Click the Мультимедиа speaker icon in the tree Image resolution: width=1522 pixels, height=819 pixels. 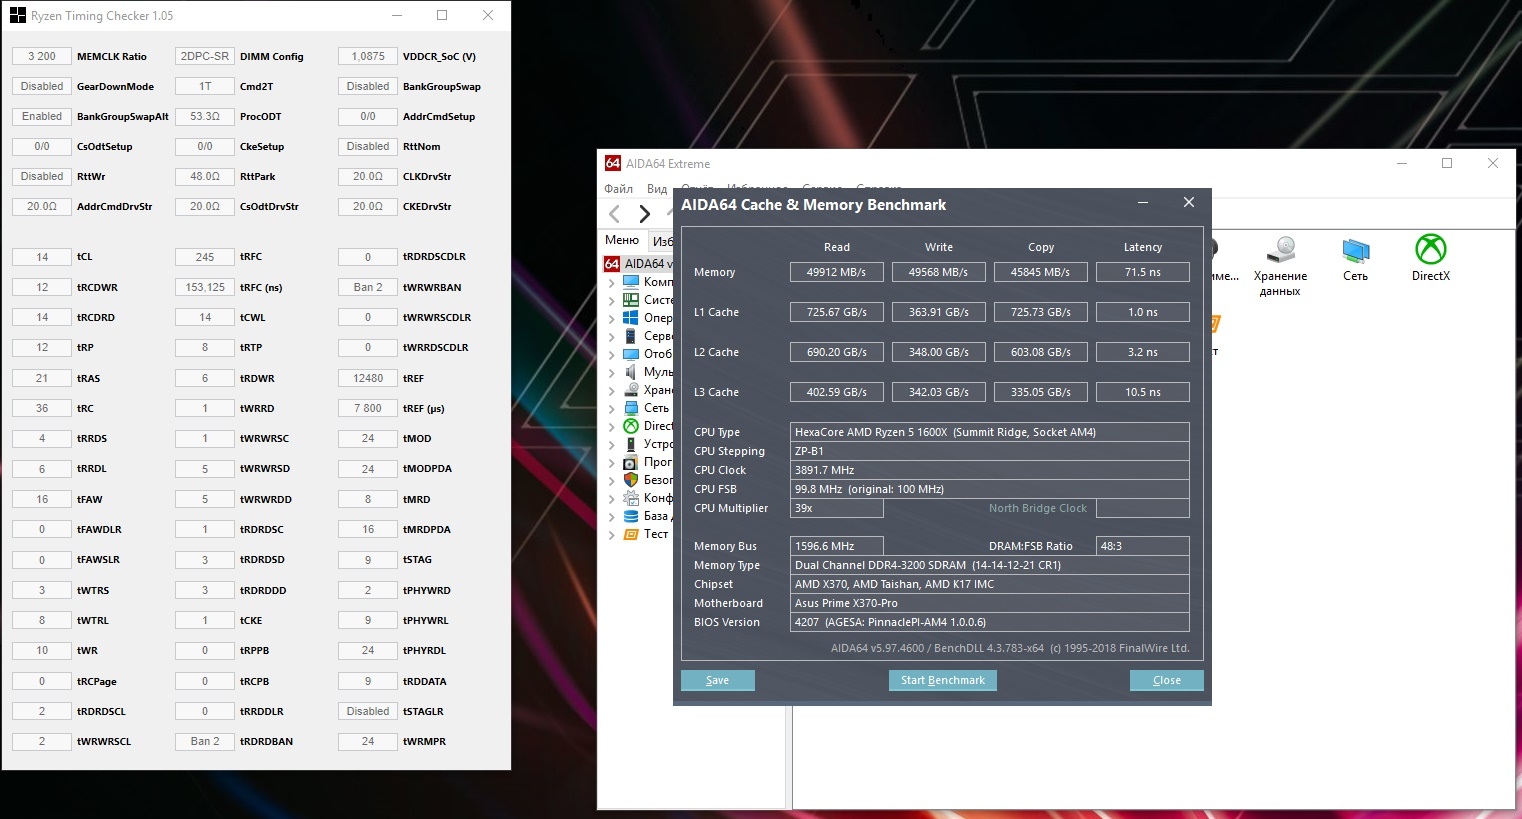(631, 372)
